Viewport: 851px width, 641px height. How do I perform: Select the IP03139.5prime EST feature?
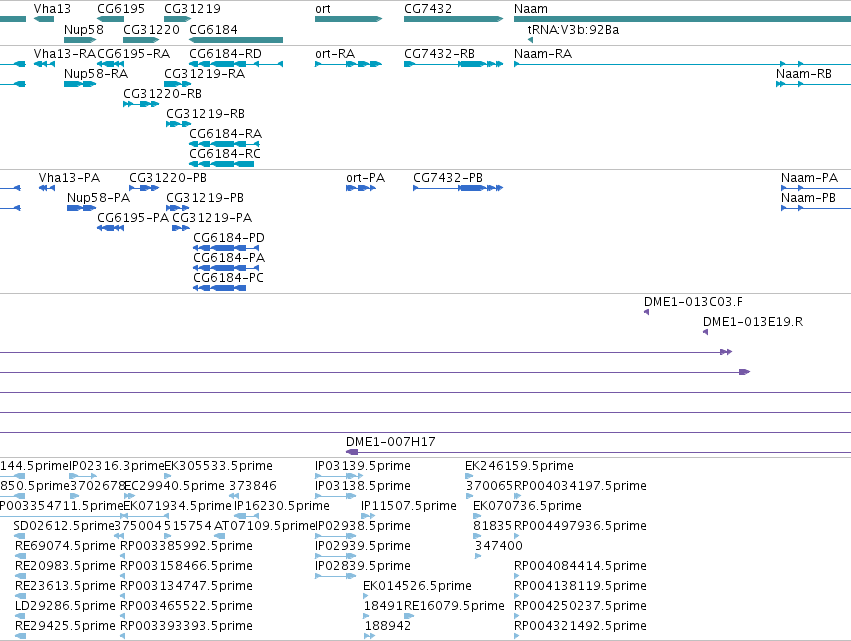point(339,476)
